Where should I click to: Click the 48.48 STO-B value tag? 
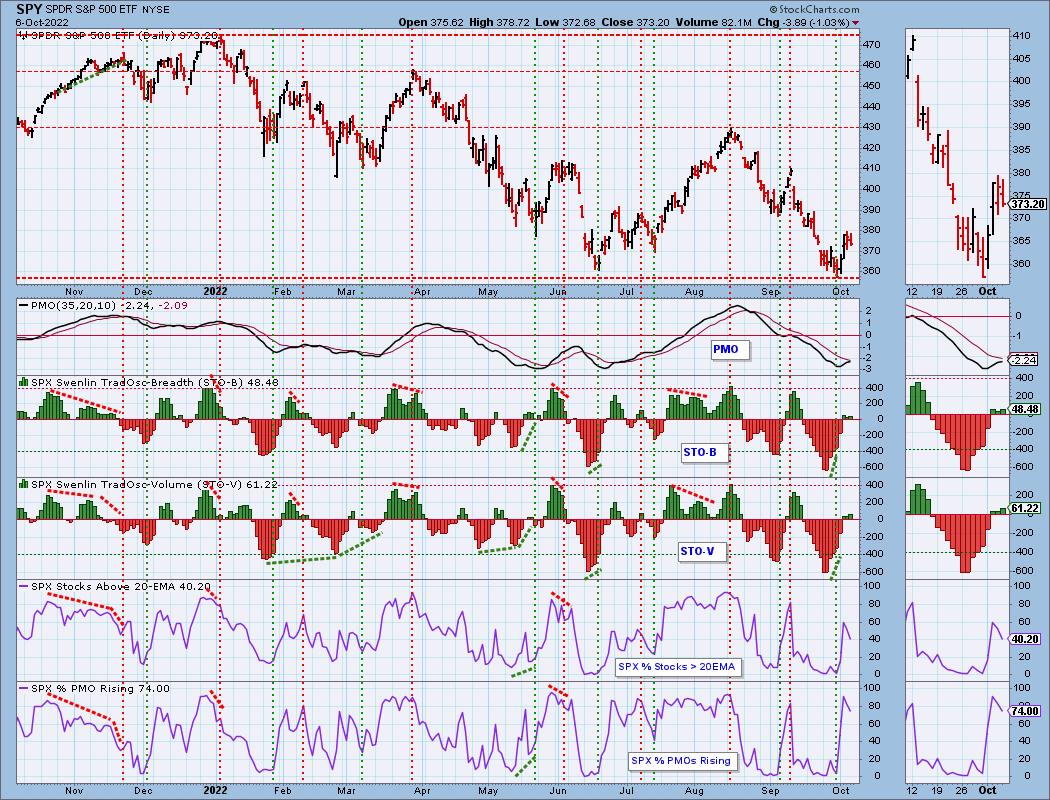tap(1025, 410)
